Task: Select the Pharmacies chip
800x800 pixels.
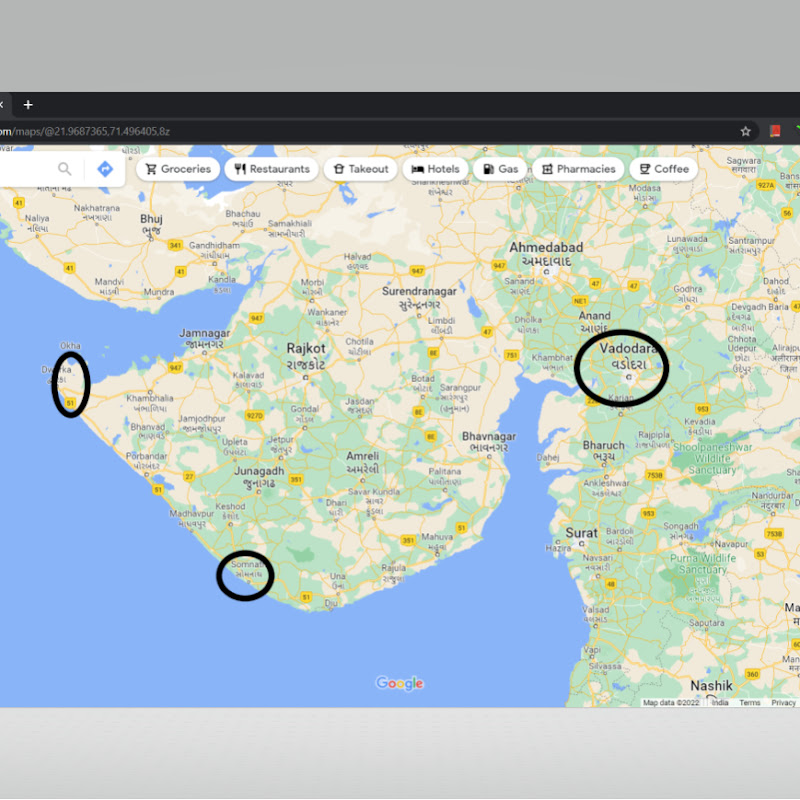Action: click(579, 169)
